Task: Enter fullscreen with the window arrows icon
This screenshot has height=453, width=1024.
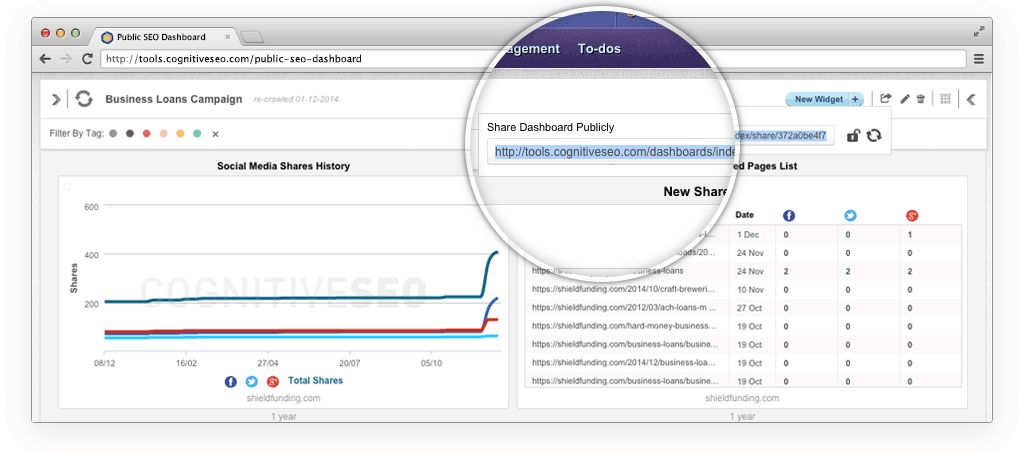Action: 979,32
